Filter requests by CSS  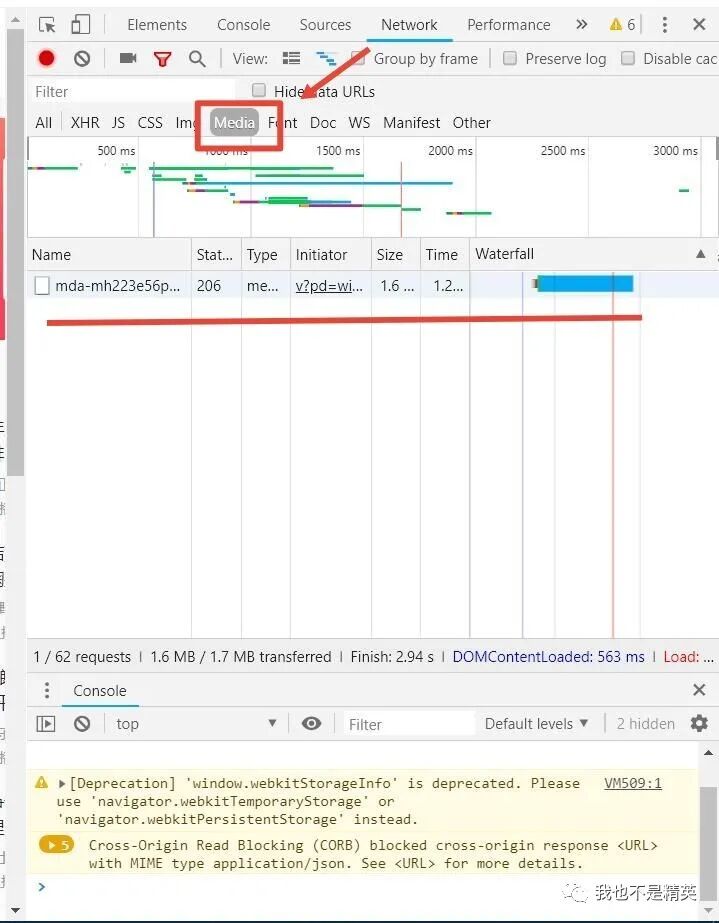click(150, 122)
